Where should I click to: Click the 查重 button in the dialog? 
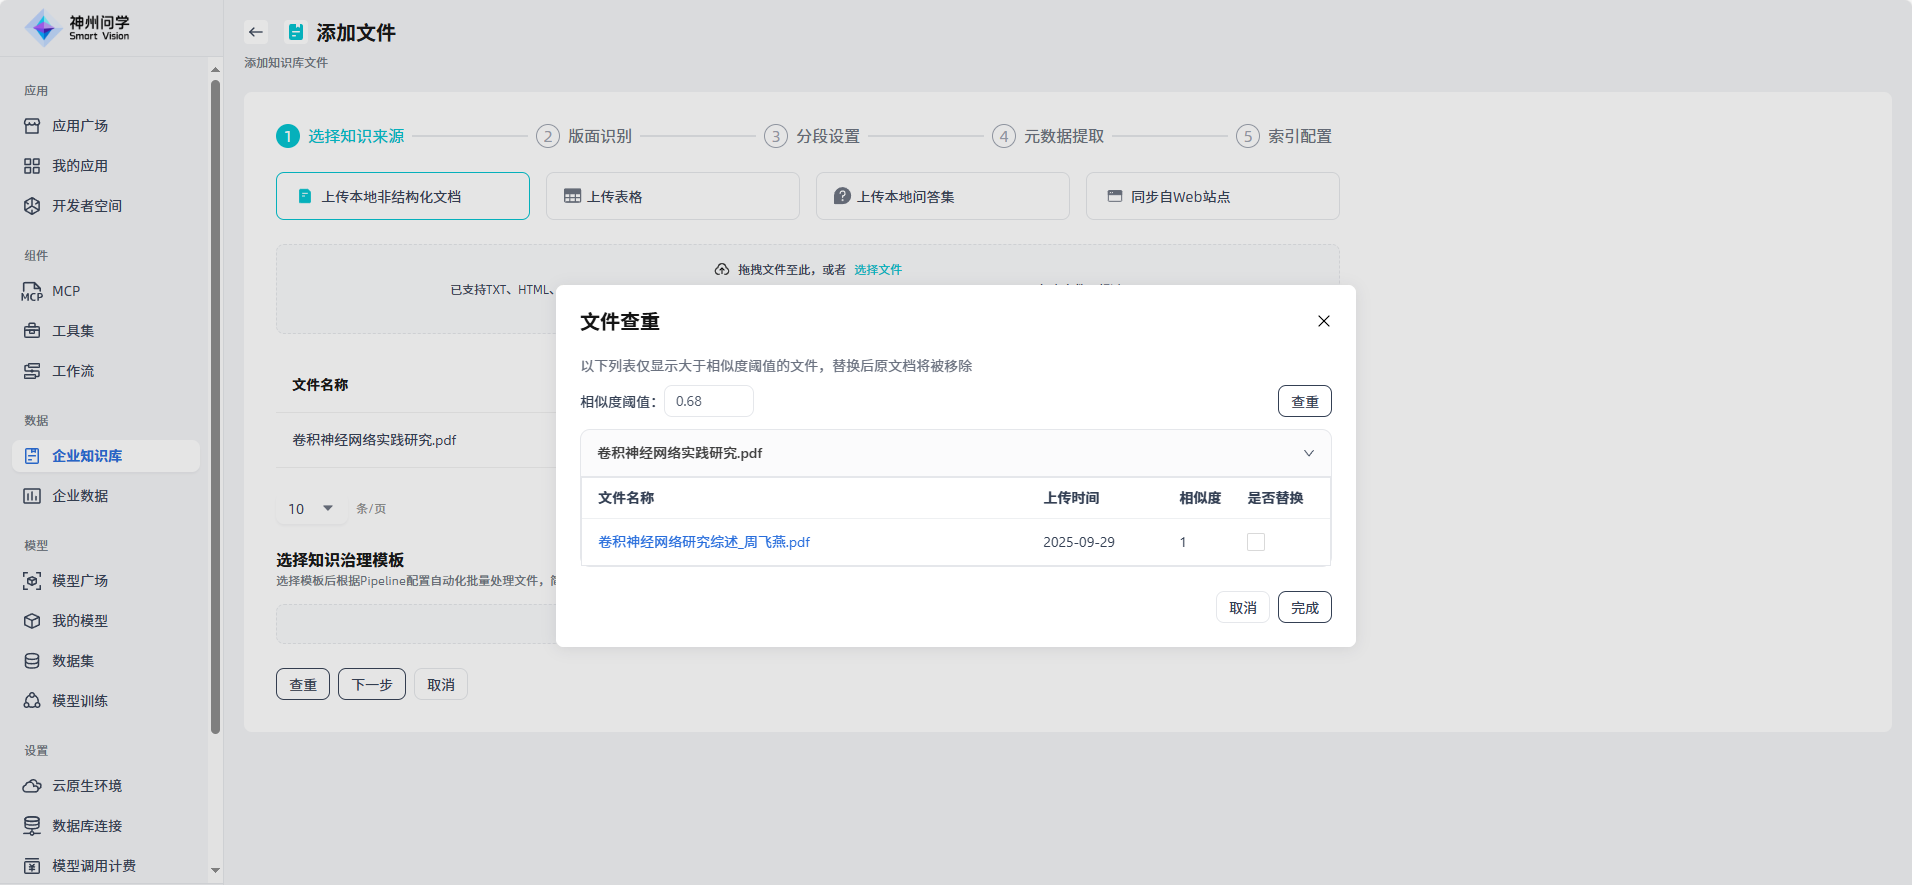pyautogui.click(x=1304, y=401)
